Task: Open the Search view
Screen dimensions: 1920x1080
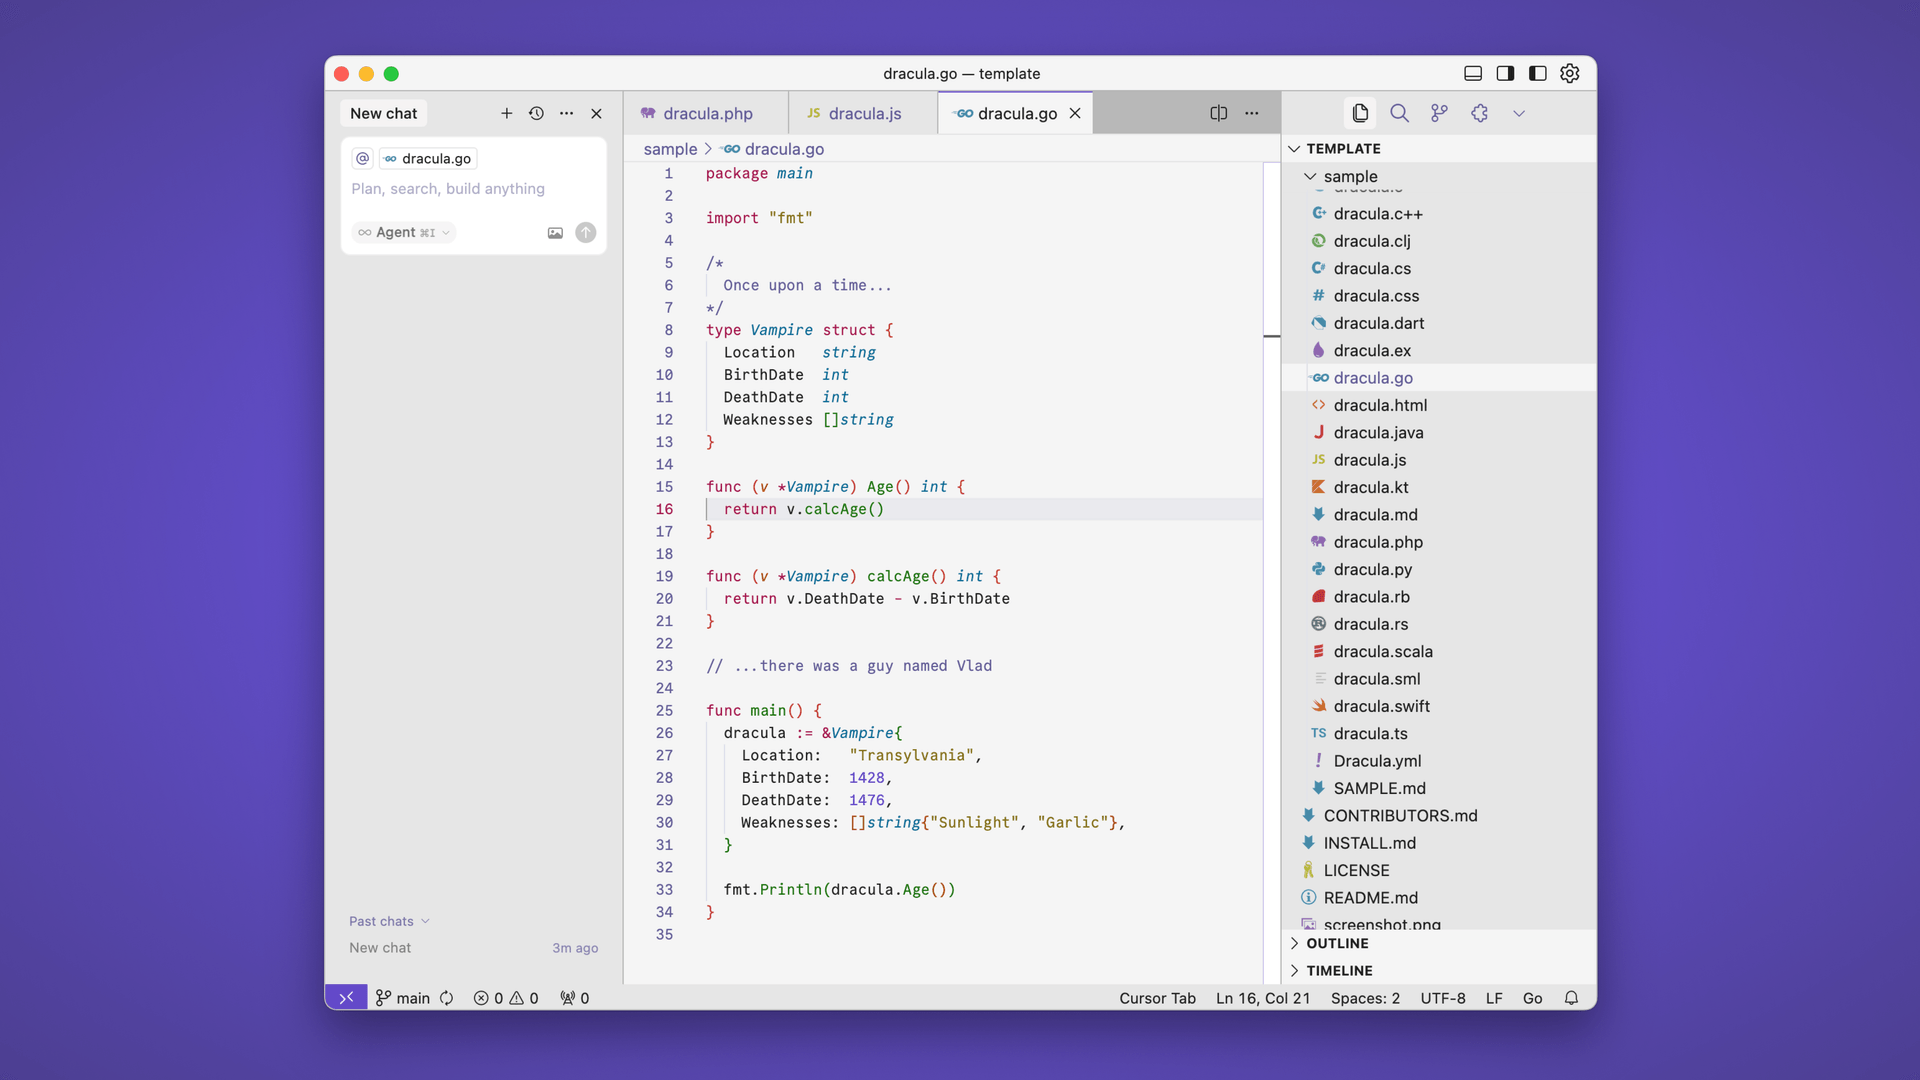Action: [x=1399, y=113]
